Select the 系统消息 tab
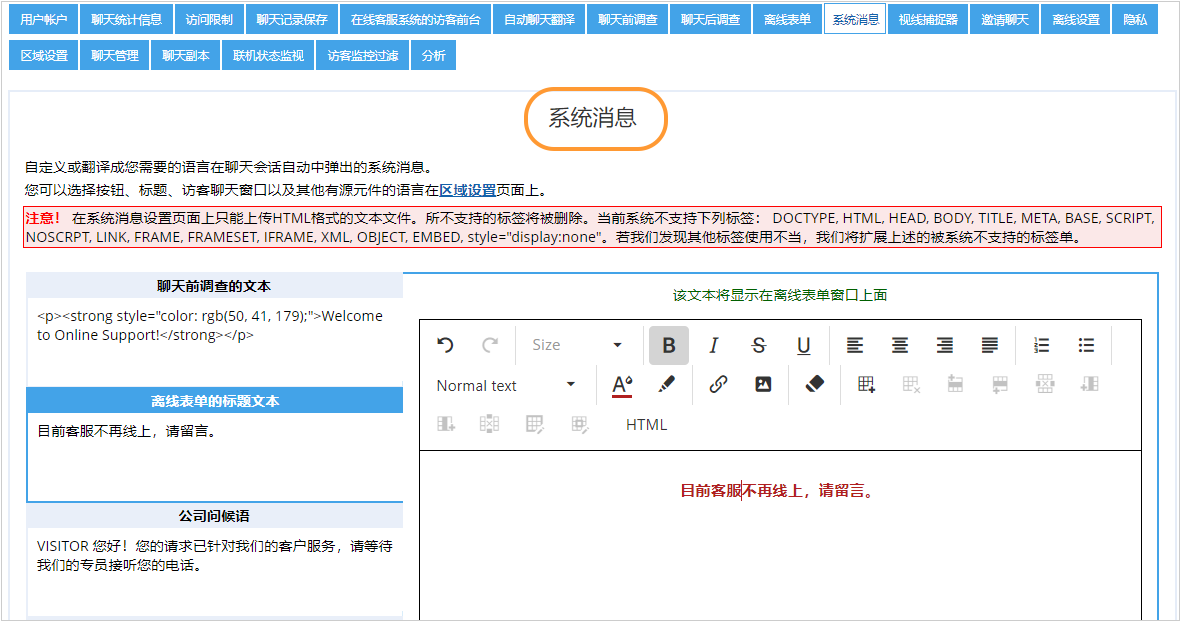This screenshot has width=1181, height=622. click(x=855, y=20)
